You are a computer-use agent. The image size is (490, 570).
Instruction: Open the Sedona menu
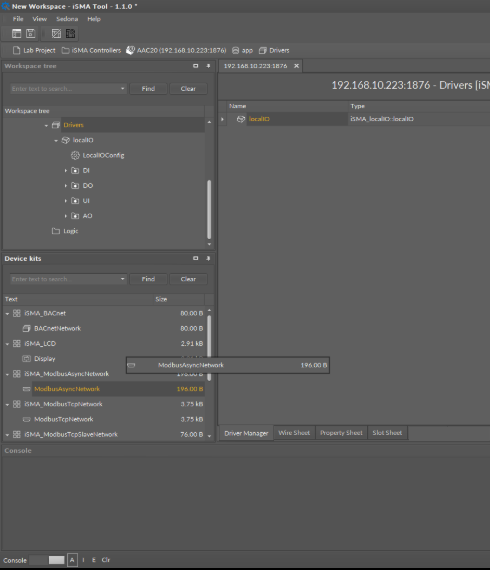67,19
